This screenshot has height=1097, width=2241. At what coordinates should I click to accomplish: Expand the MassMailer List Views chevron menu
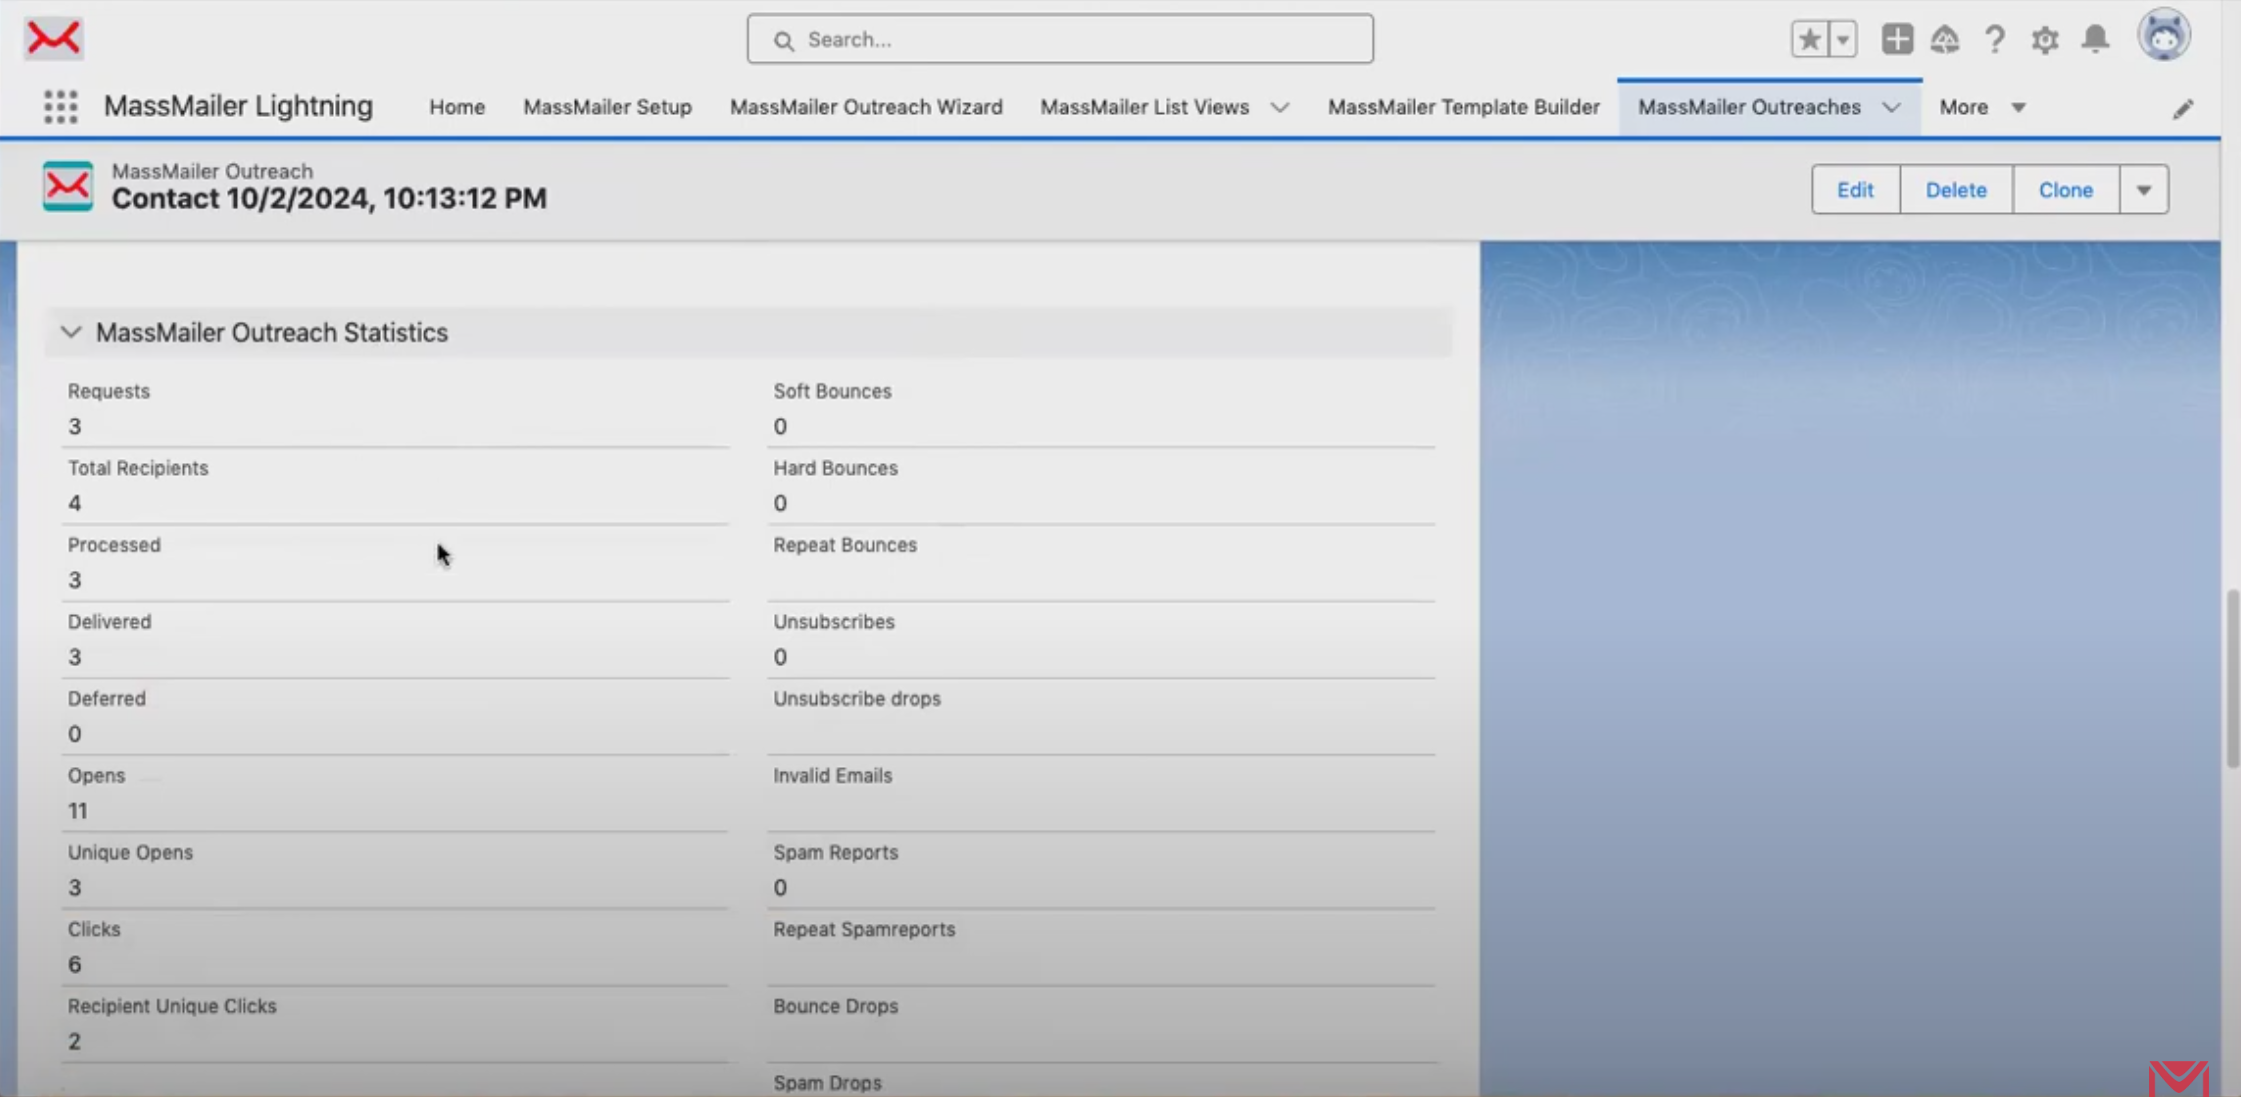click(1280, 107)
